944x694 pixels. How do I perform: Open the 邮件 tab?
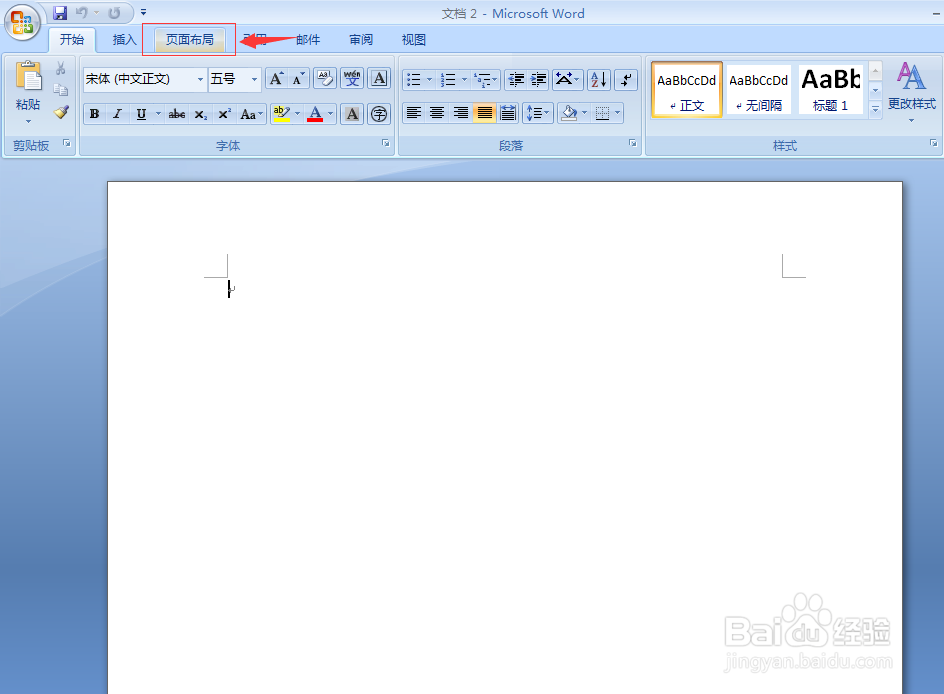click(308, 40)
